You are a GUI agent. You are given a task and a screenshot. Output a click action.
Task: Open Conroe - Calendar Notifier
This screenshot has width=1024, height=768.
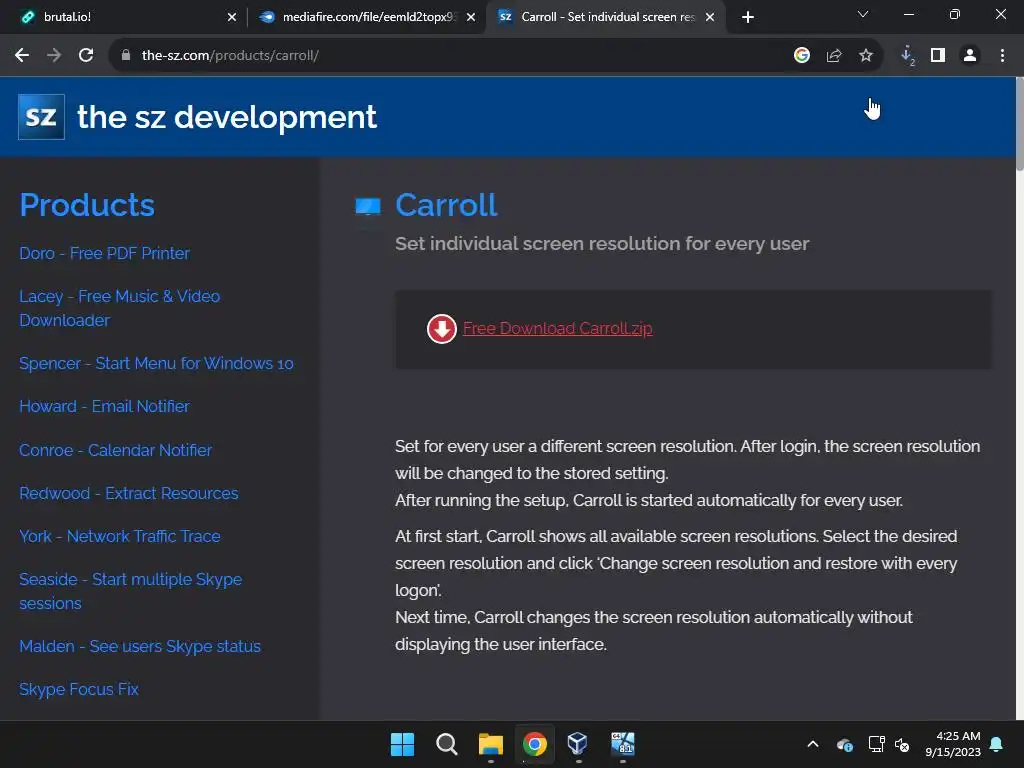[x=116, y=450]
